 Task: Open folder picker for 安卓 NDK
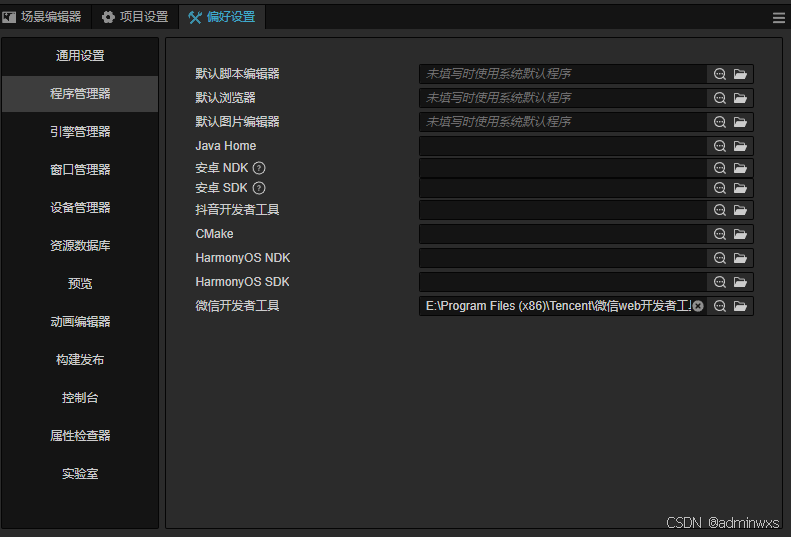[740, 168]
